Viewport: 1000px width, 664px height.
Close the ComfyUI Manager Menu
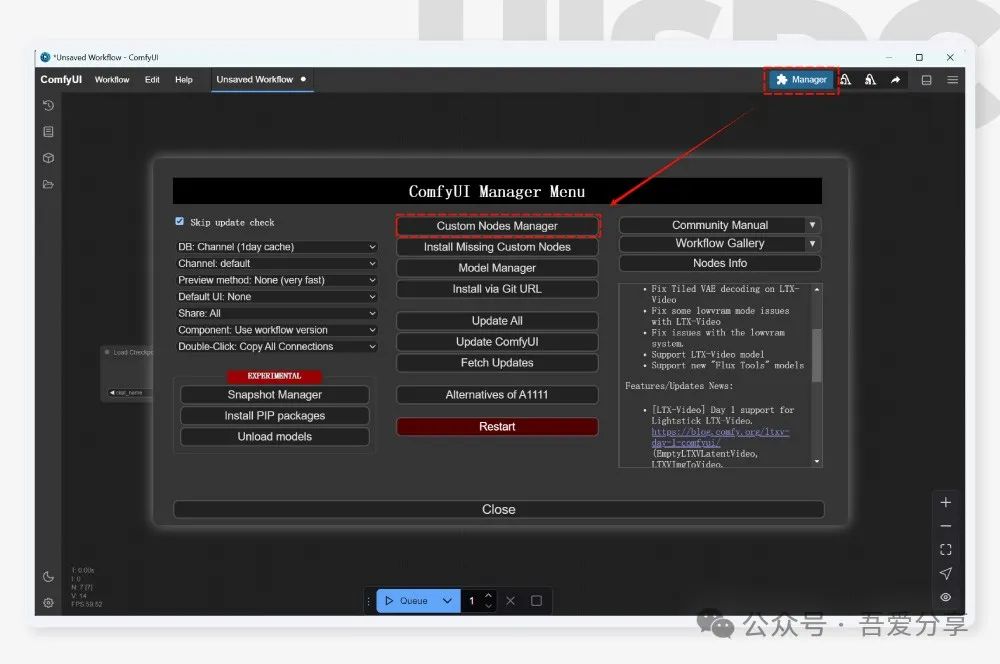499,510
